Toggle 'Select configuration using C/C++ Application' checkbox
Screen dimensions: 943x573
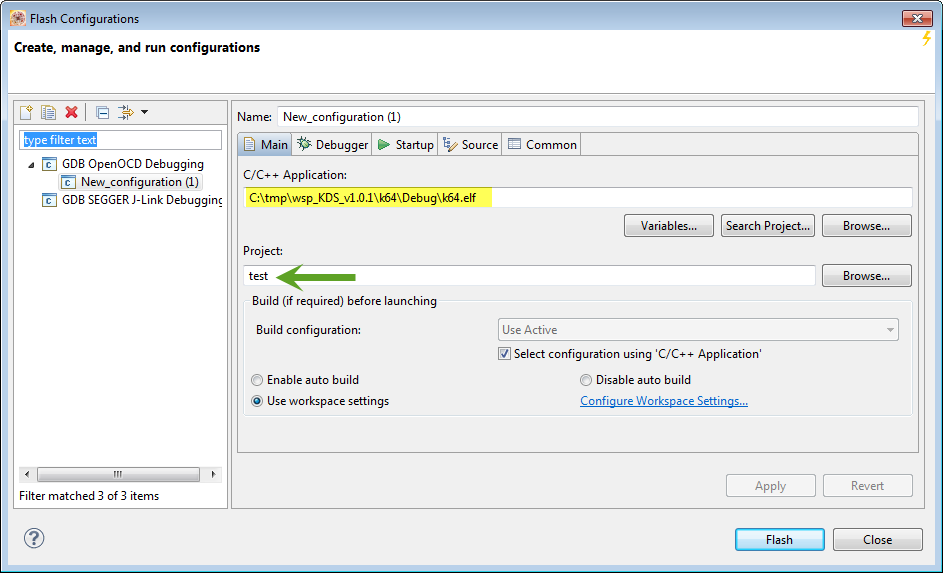tap(505, 354)
